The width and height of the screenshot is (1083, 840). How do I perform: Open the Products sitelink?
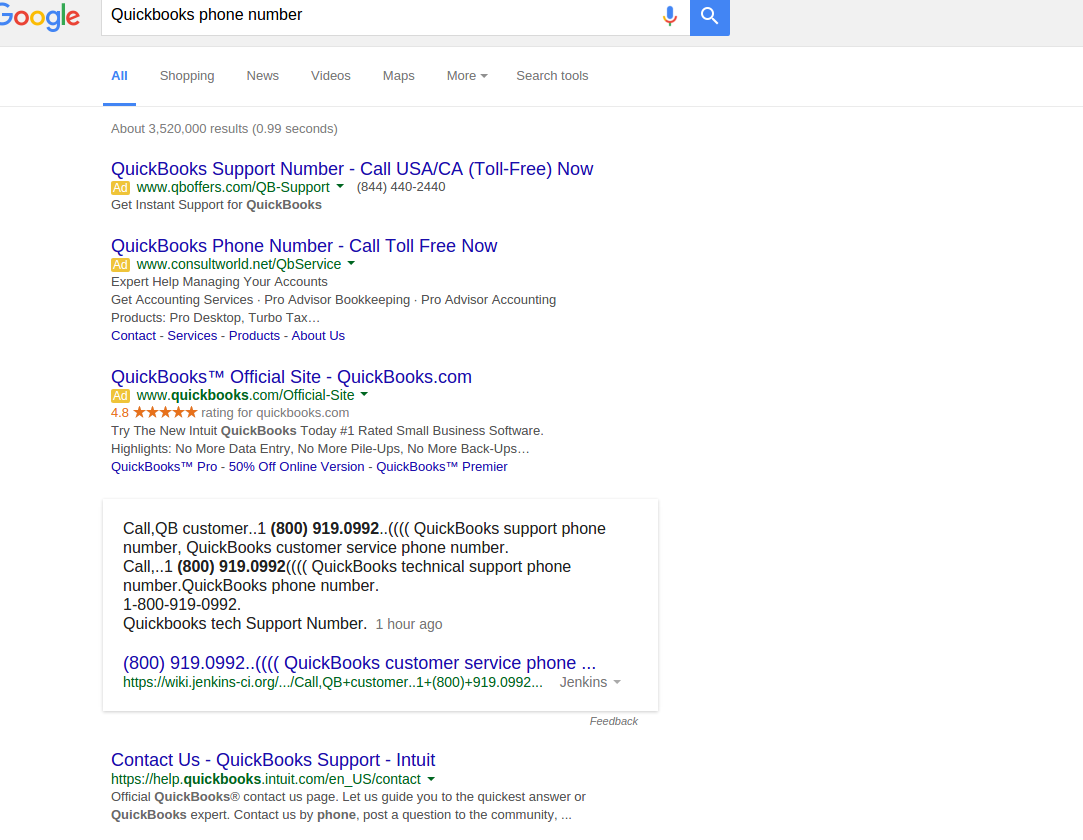pos(254,336)
